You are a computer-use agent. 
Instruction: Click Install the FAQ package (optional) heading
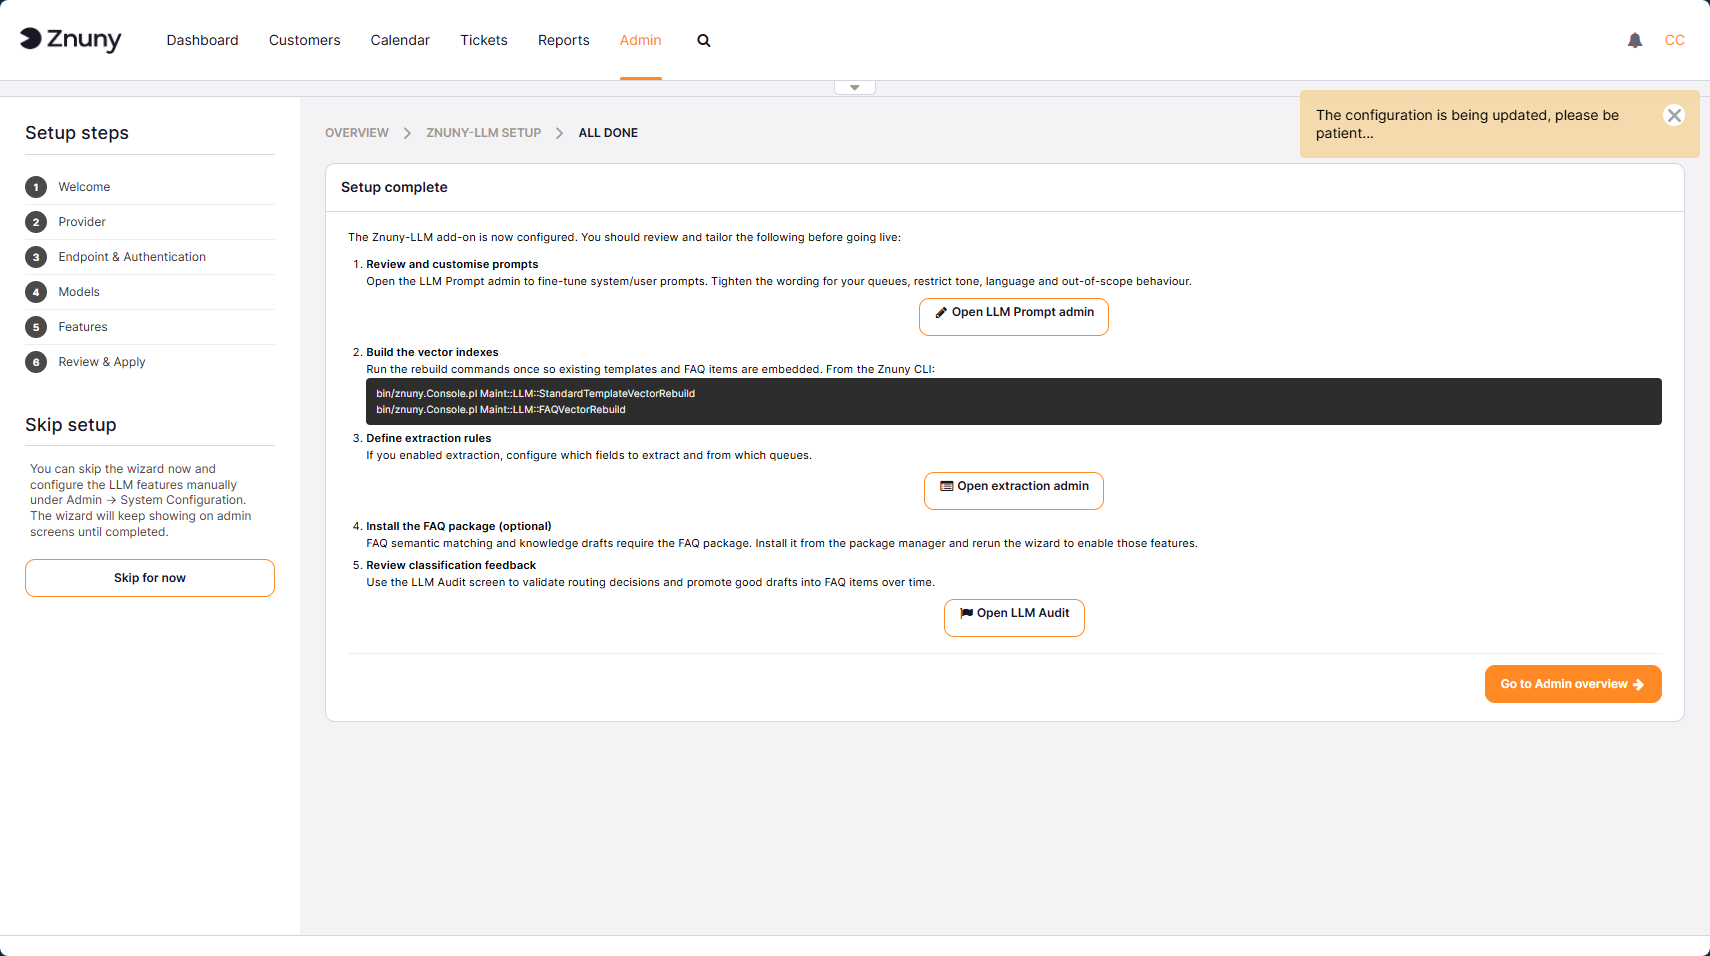pyautogui.click(x=459, y=527)
